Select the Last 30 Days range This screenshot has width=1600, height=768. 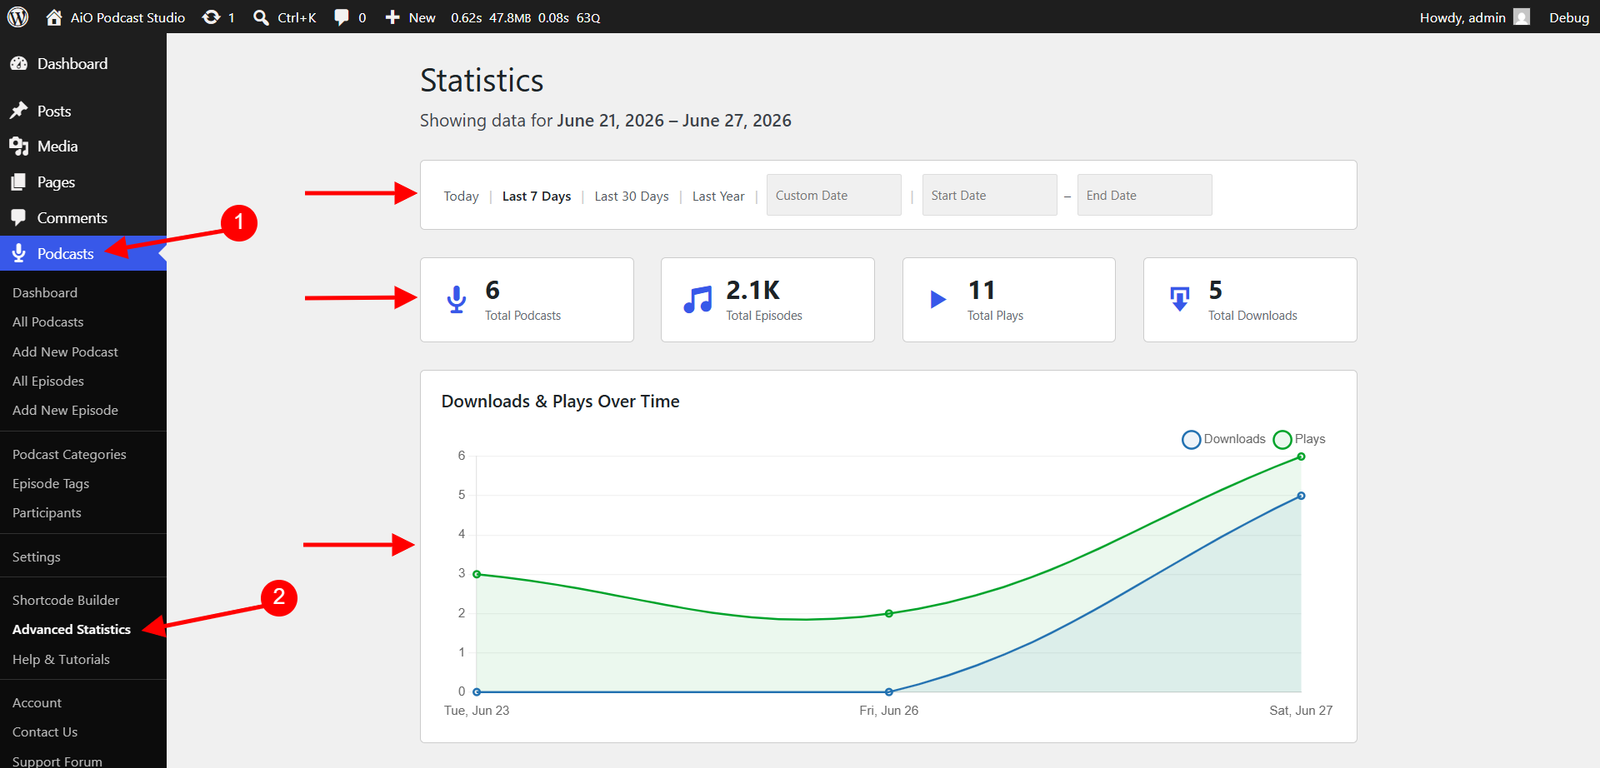631,196
